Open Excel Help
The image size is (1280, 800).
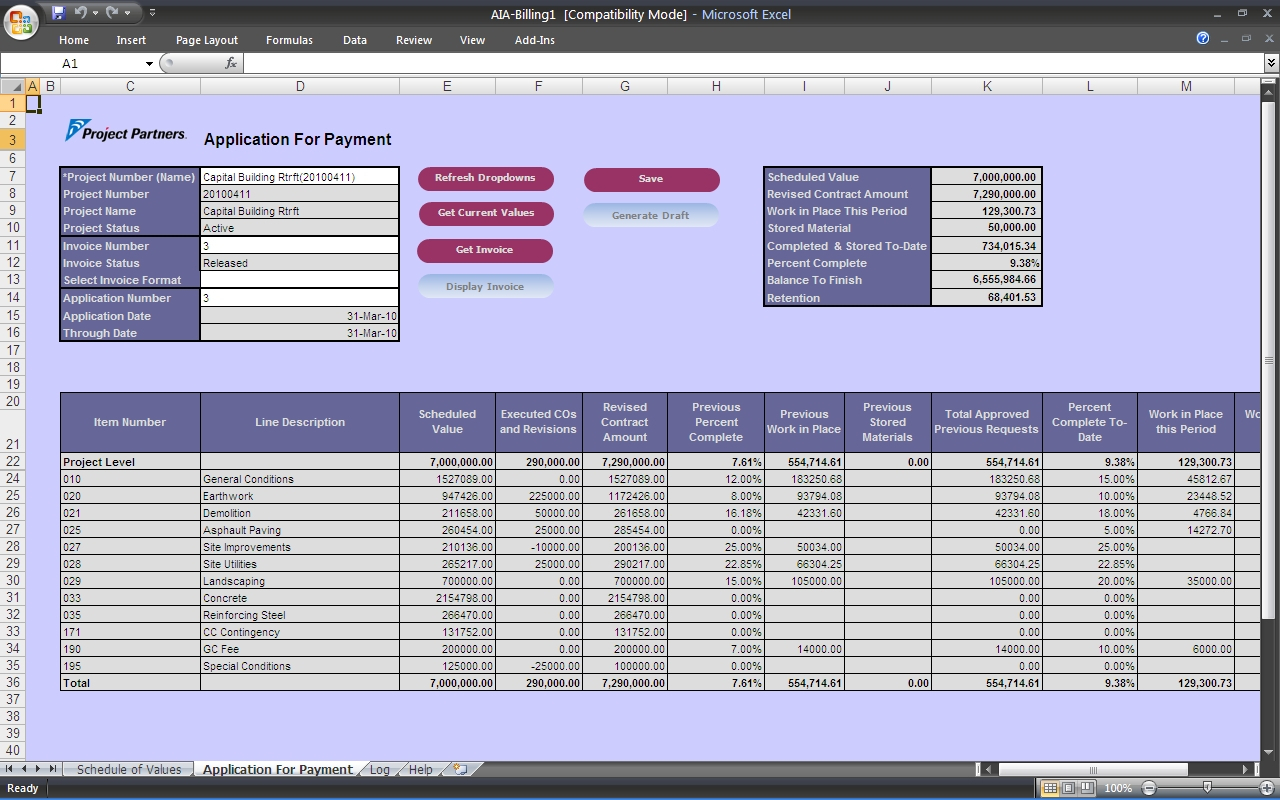(x=1202, y=39)
